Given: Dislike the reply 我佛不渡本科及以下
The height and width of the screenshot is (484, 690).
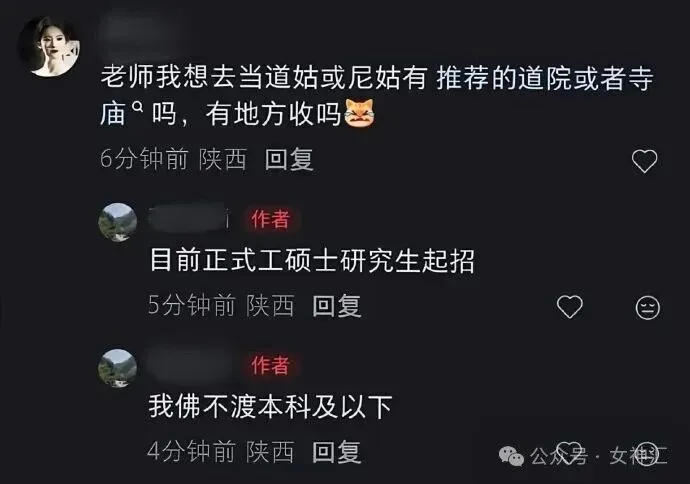Looking at the screenshot, I should [648, 453].
